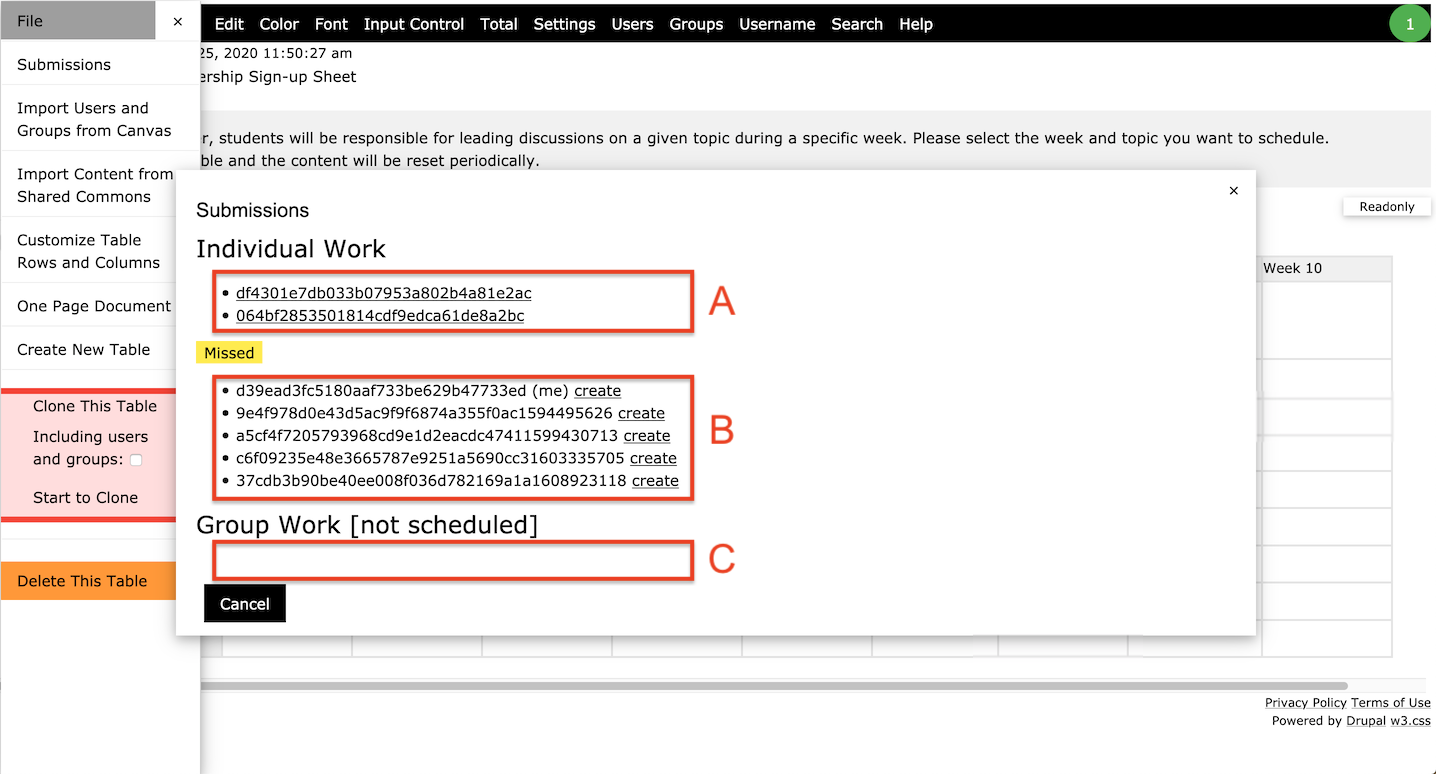This screenshot has height=774, width=1436.
Task: Click Delete This Table
Action: click(88, 581)
